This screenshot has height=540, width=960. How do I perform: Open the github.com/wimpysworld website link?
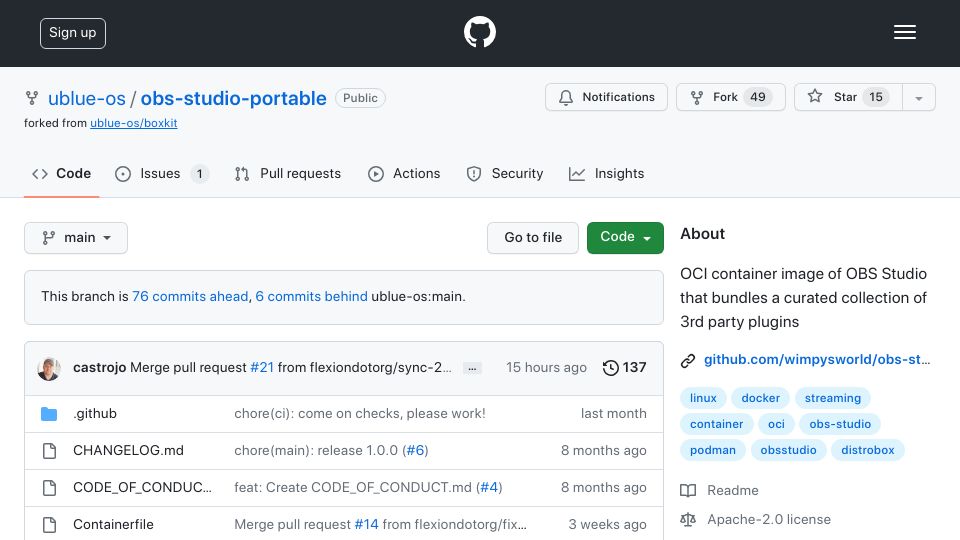tap(817, 359)
